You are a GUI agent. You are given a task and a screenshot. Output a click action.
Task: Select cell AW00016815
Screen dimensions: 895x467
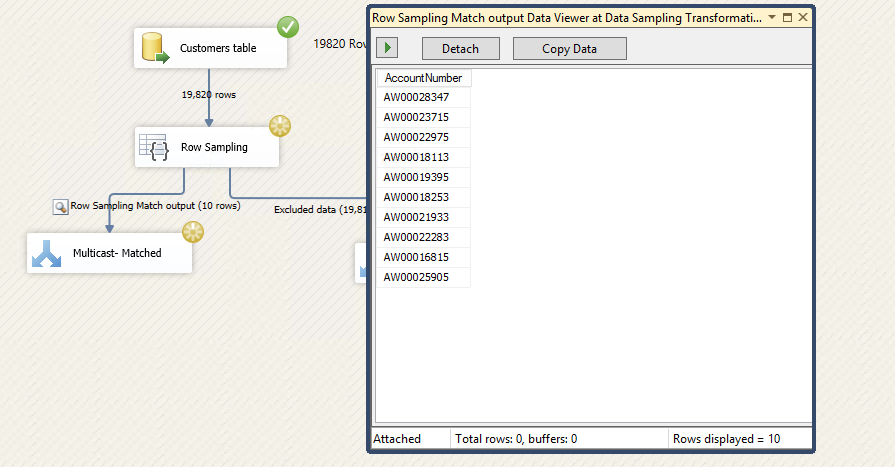pyautogui.click(x=424, y=257)
